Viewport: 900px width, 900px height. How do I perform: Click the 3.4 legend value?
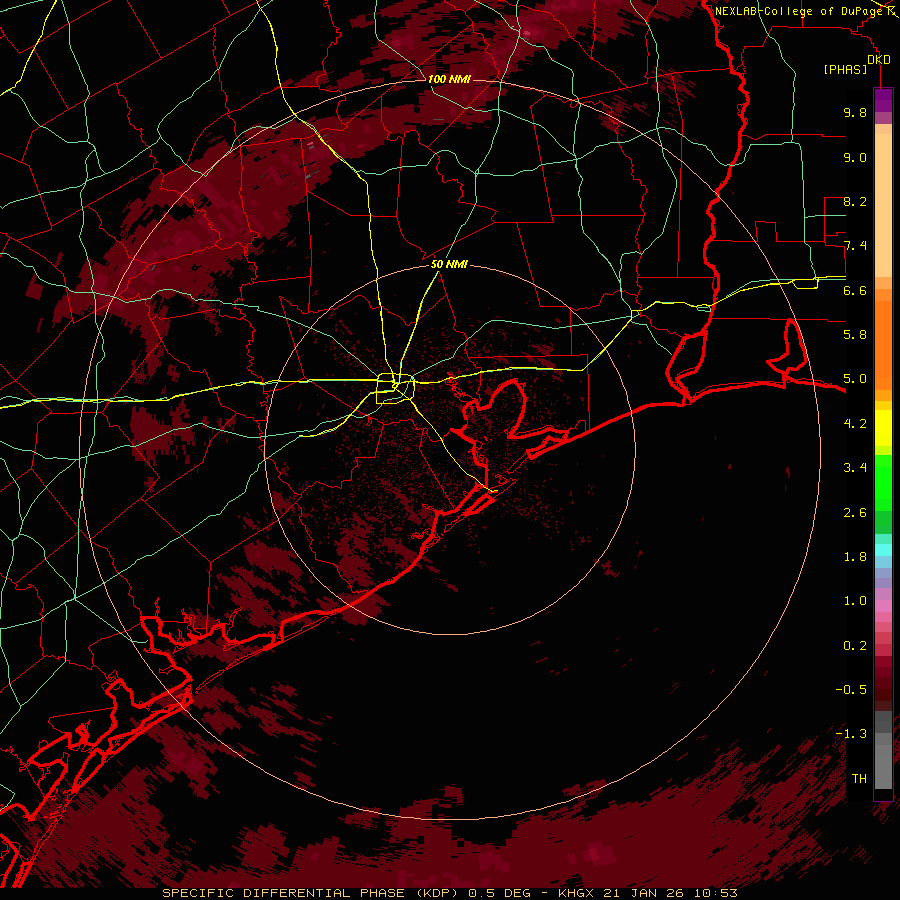855,468
